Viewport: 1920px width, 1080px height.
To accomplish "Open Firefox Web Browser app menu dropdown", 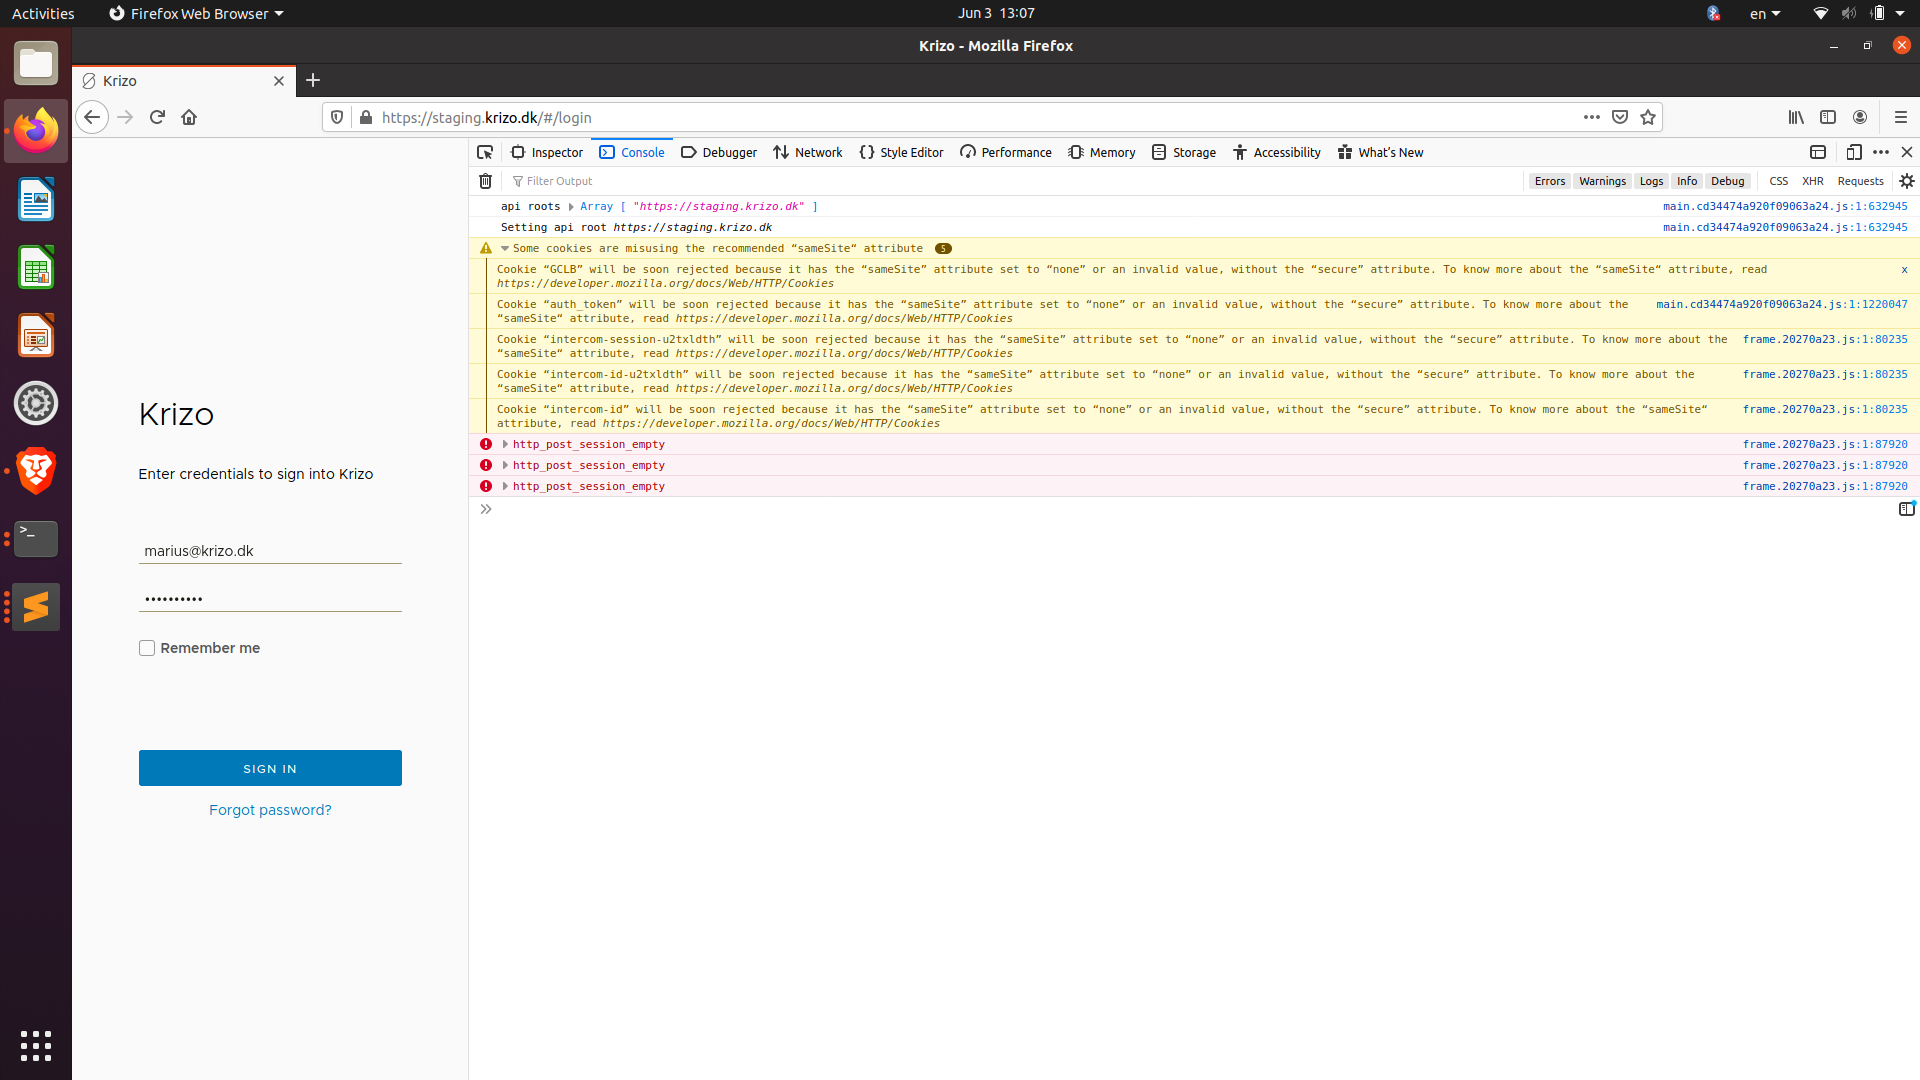I will [x=196, y=13].
